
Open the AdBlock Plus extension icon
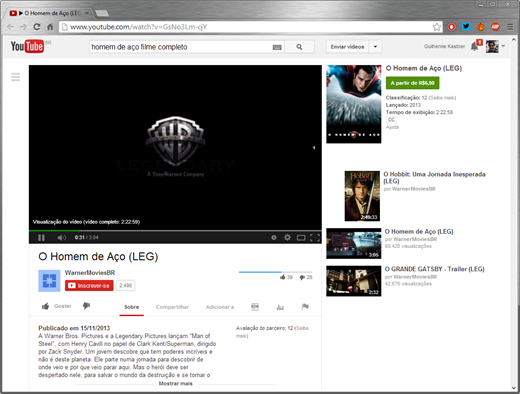coord(495,27)
